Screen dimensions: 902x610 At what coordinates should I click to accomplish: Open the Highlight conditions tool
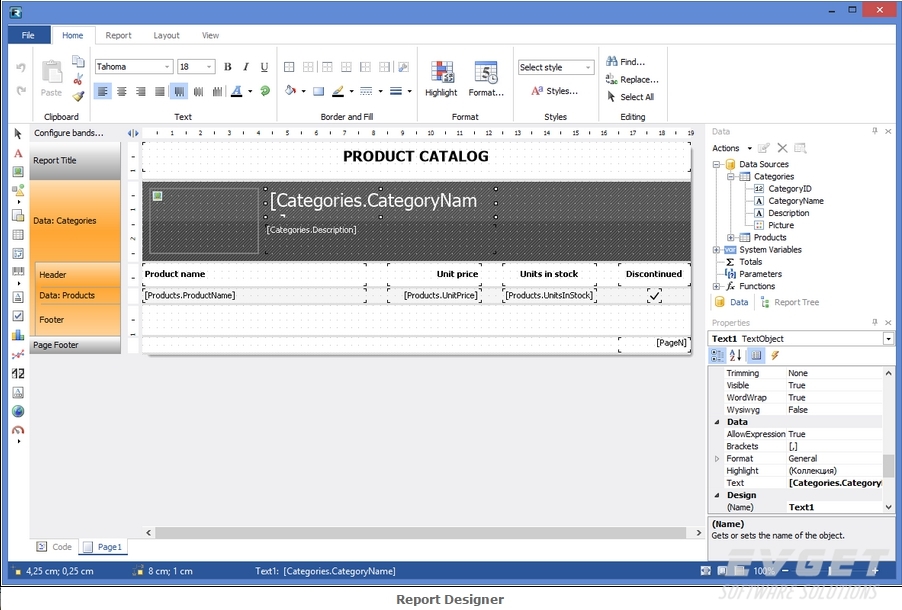tap(441, 78)
